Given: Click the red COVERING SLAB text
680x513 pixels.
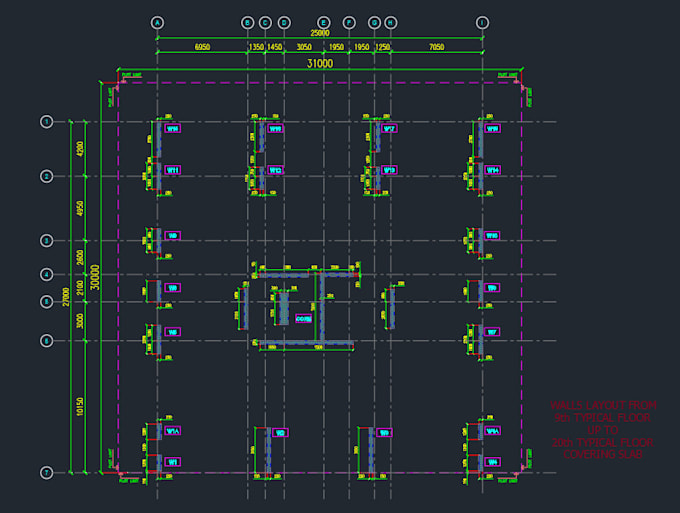Looking at the screenshot, I should (x=603, y=454).
